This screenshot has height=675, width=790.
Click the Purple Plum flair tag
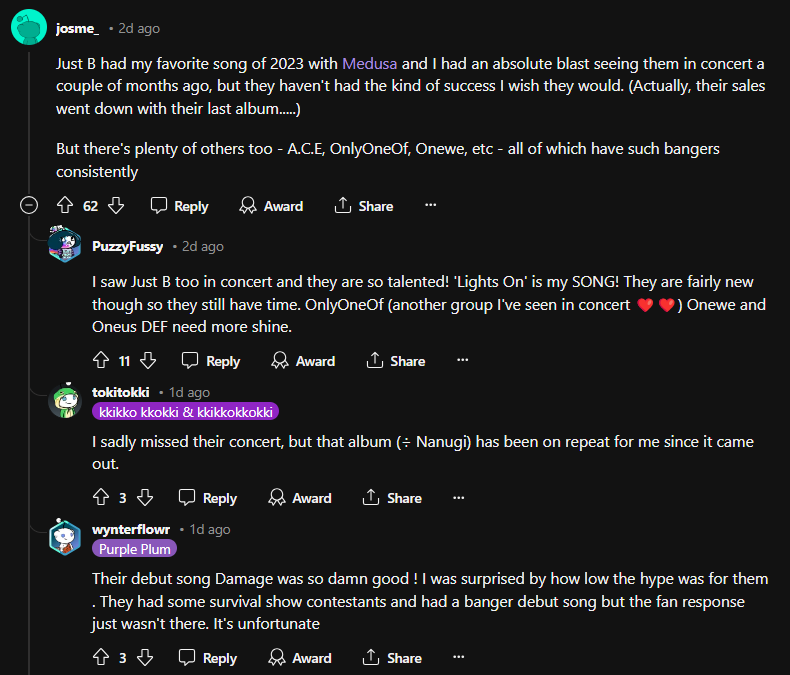point(135,548)
